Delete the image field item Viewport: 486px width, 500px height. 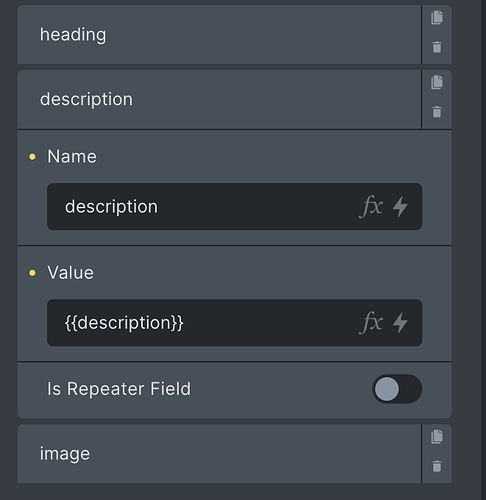437,466
